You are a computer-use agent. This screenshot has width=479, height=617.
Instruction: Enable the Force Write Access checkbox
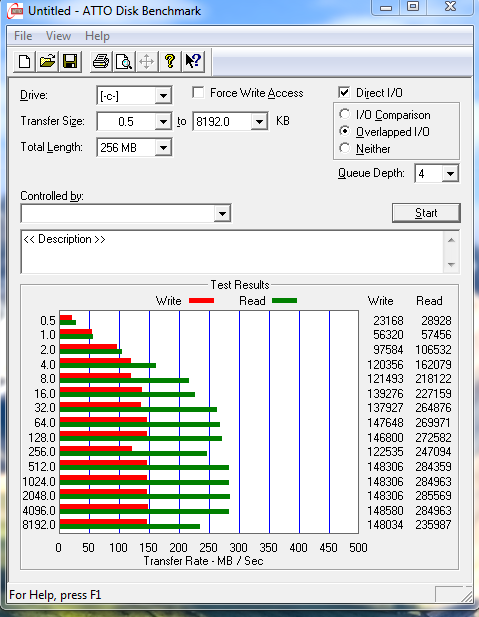click(x=198, y=93)
